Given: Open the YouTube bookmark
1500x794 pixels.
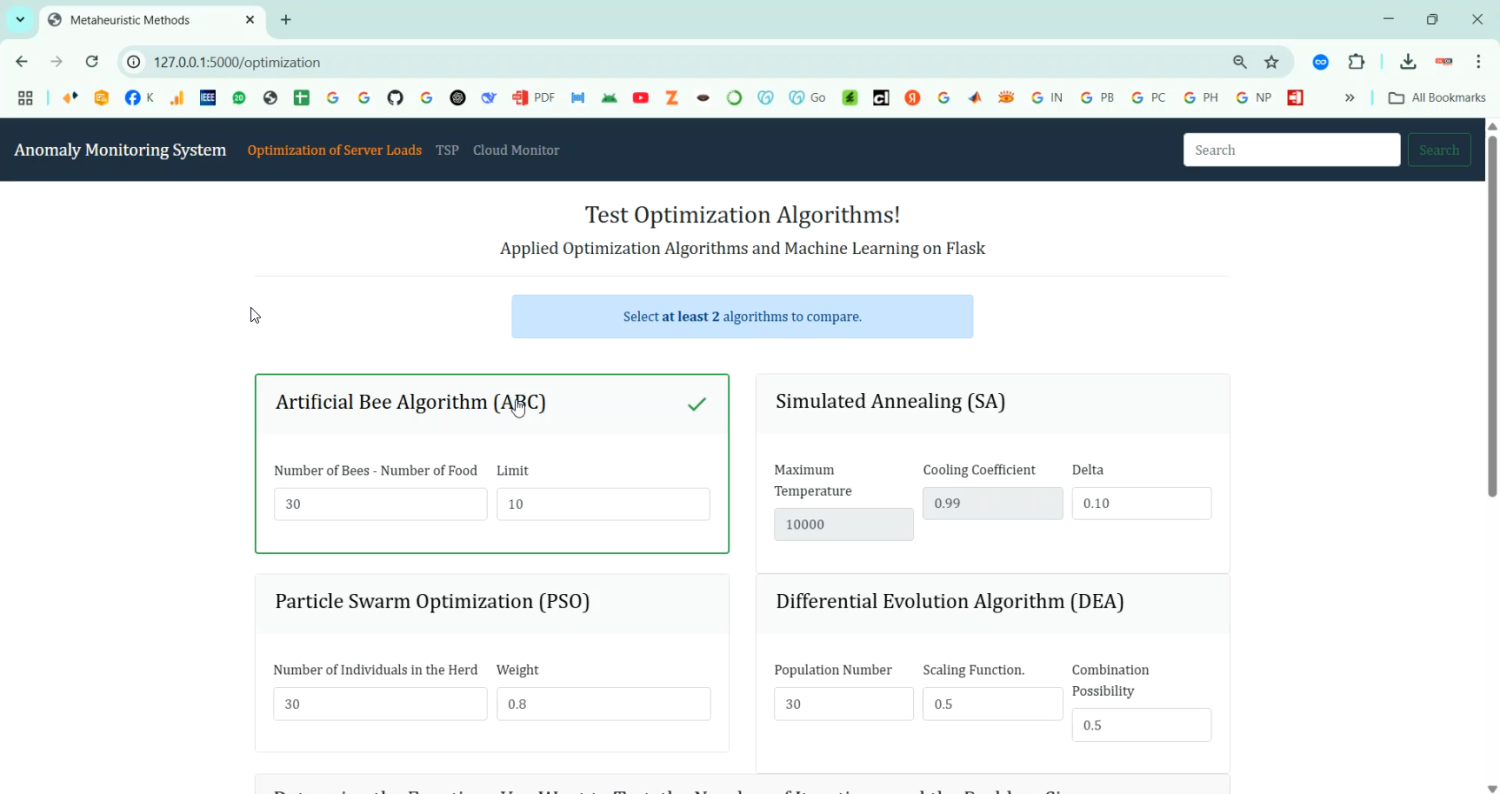Looking at the screenshot, I should point(641,98).
